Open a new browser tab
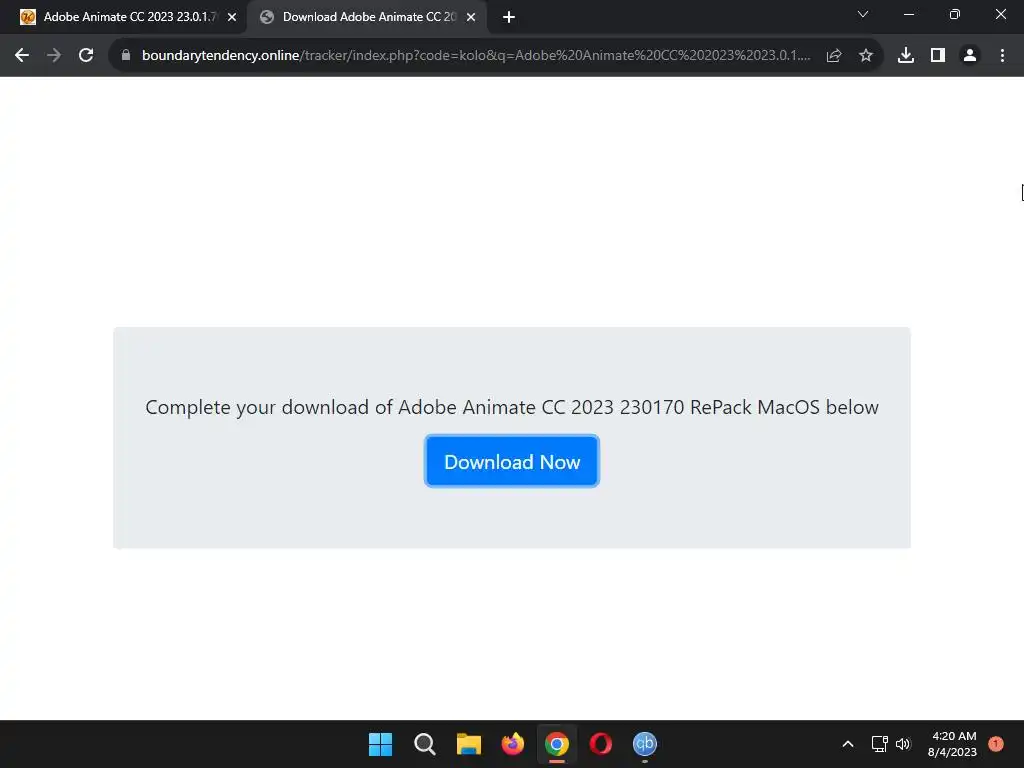The height and width of the screenshot is (768, 1024). pyautogui.click(x=509, y=17)
